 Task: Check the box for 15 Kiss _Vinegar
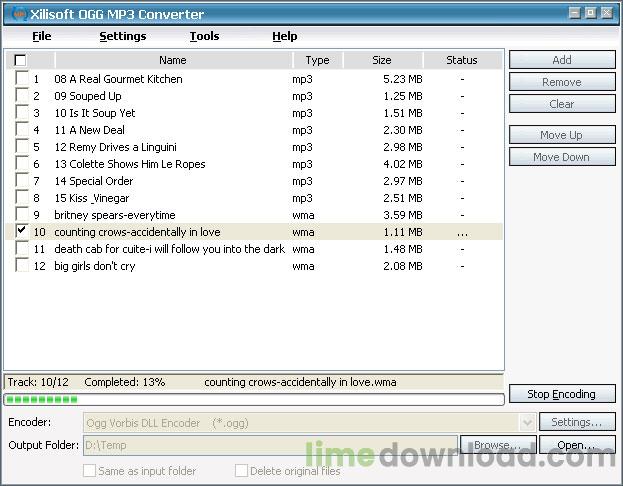pos(22,197)
